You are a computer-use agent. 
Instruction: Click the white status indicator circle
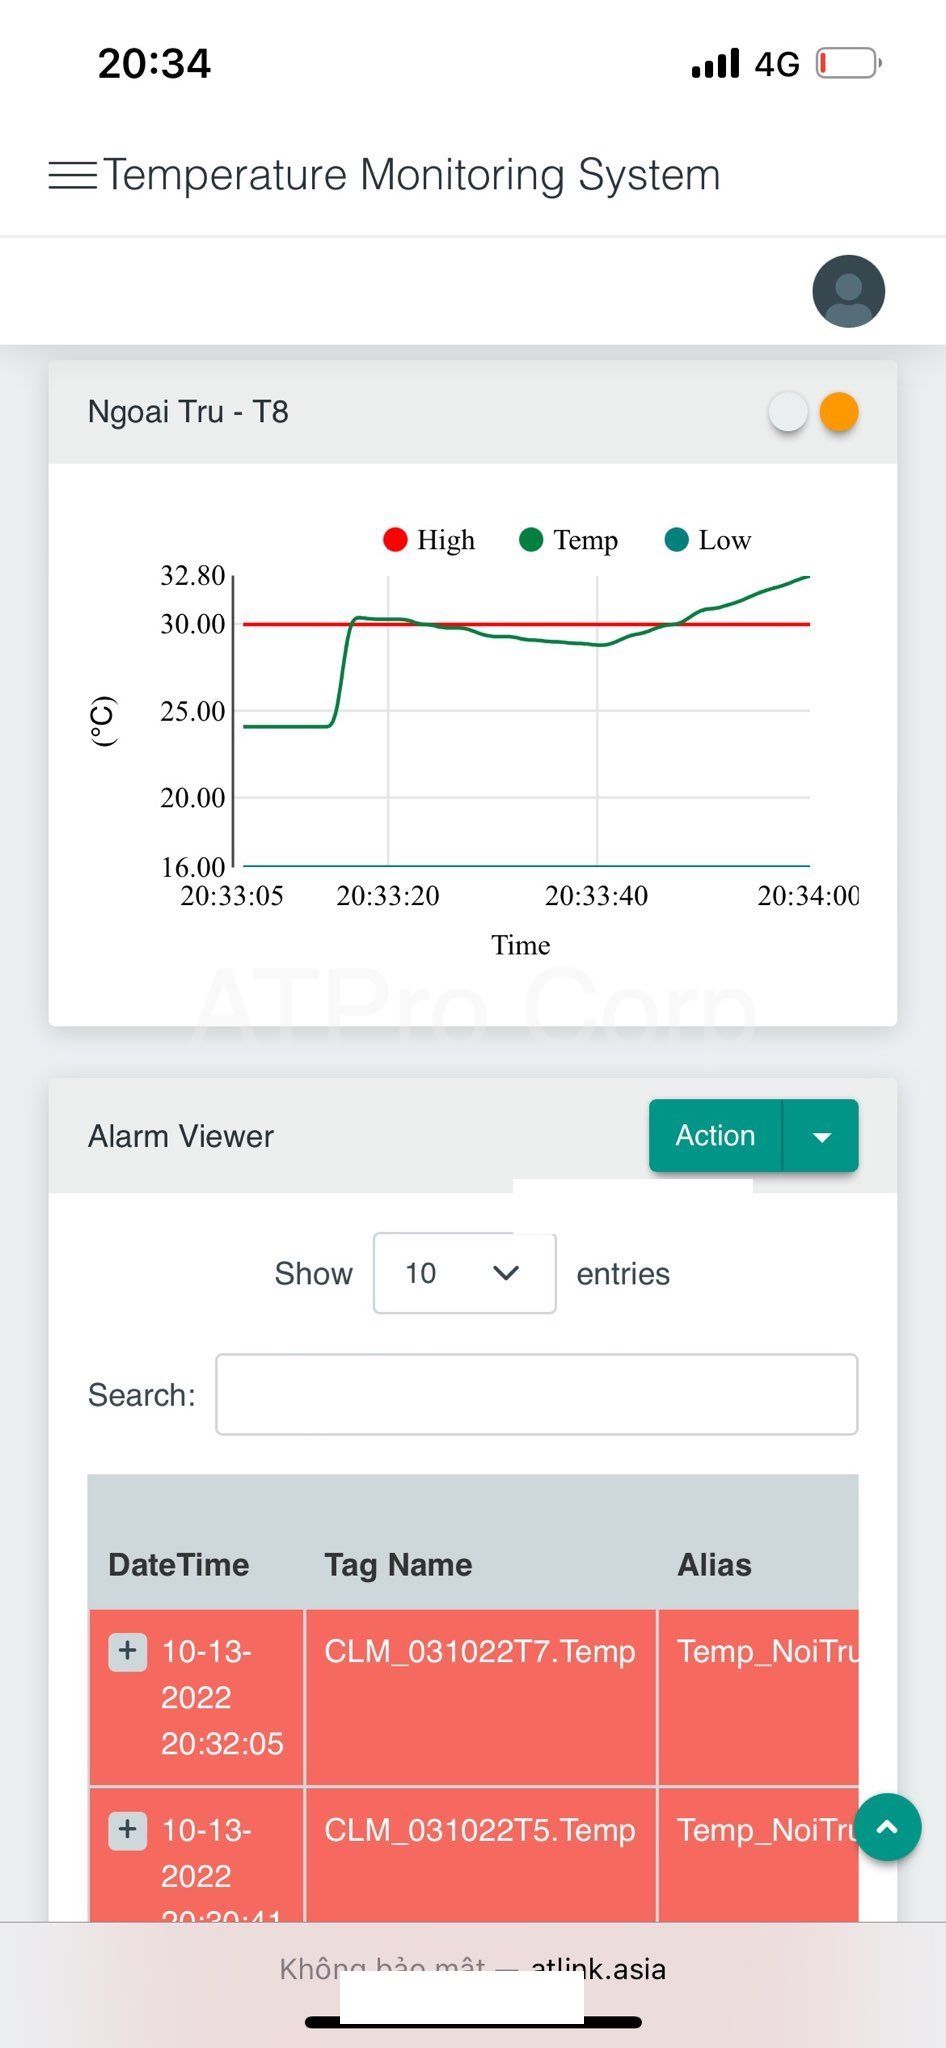(788, 412)
